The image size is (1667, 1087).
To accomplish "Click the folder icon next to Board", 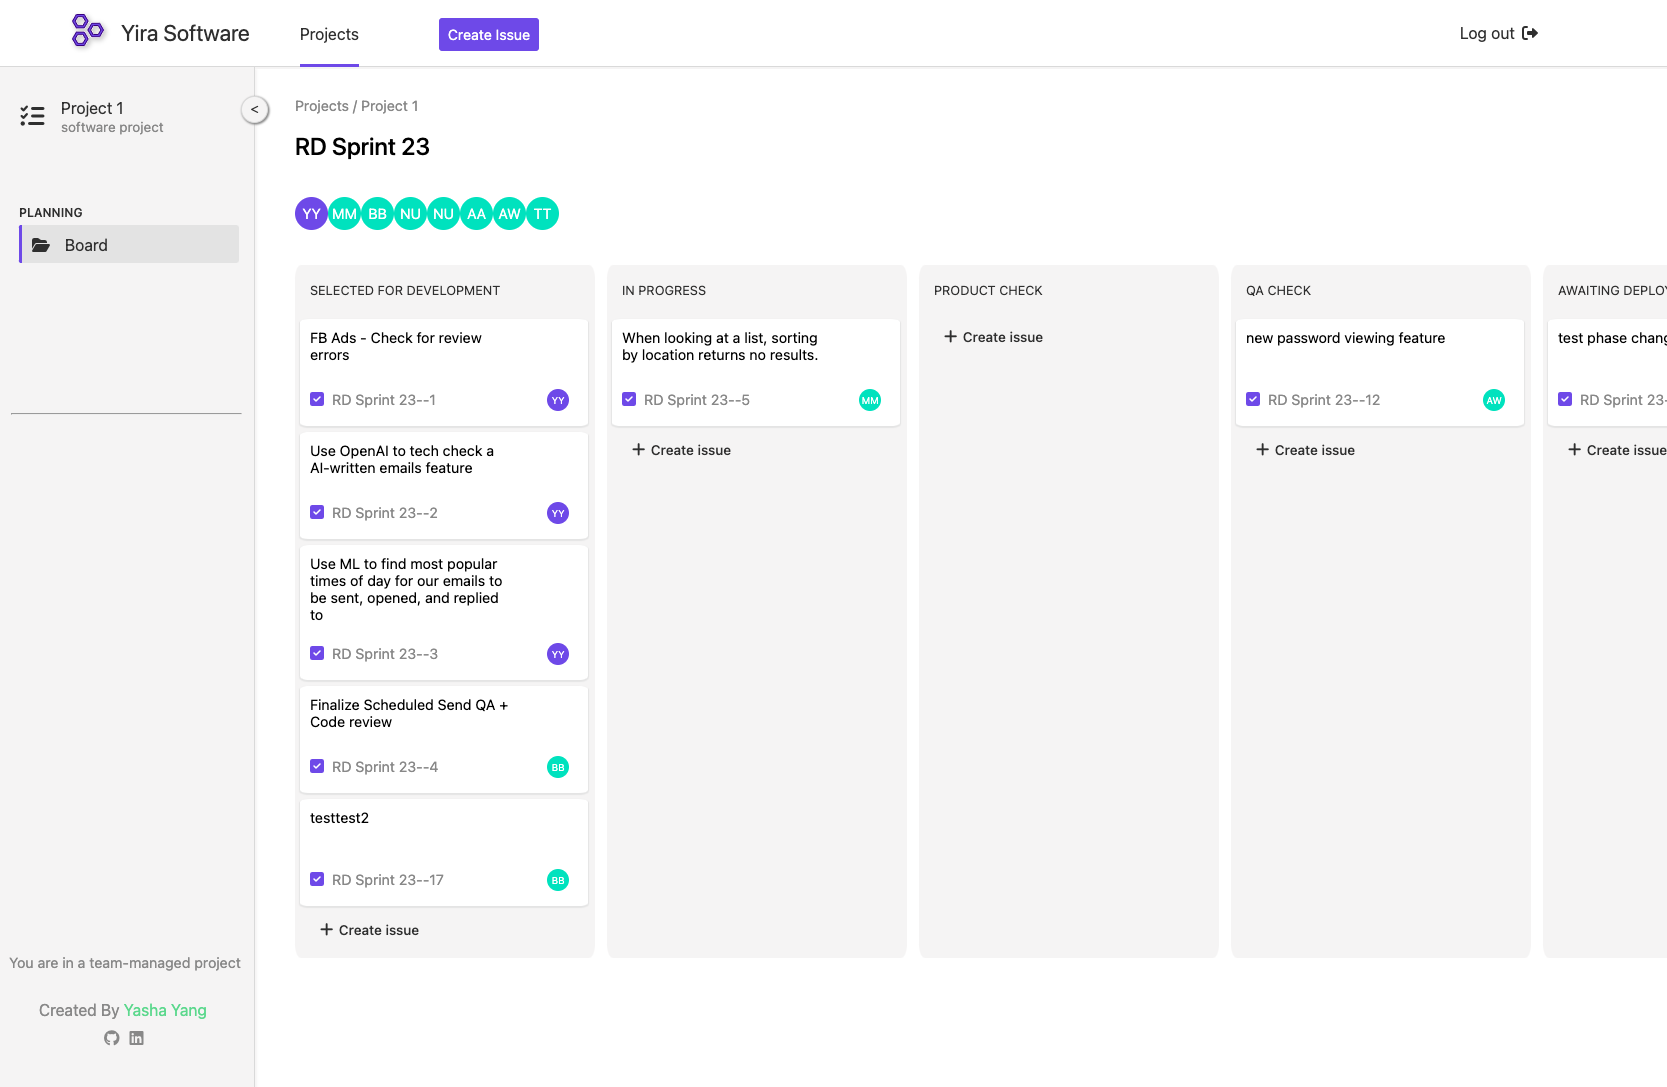I will [x=41, y=244].
